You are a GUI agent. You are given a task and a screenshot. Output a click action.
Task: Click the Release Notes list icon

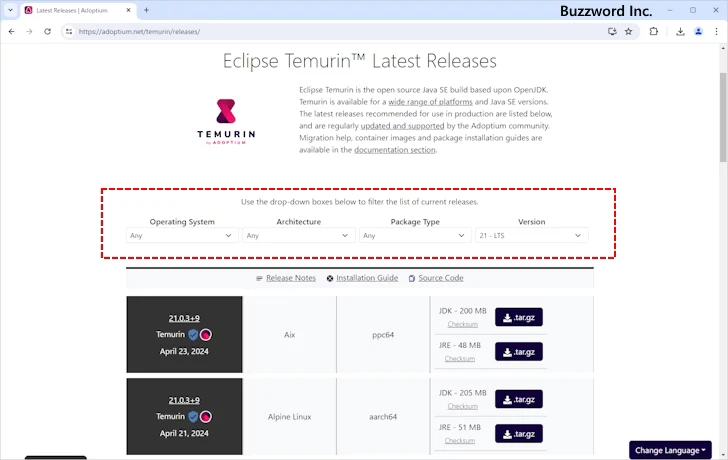pos(259,279)
